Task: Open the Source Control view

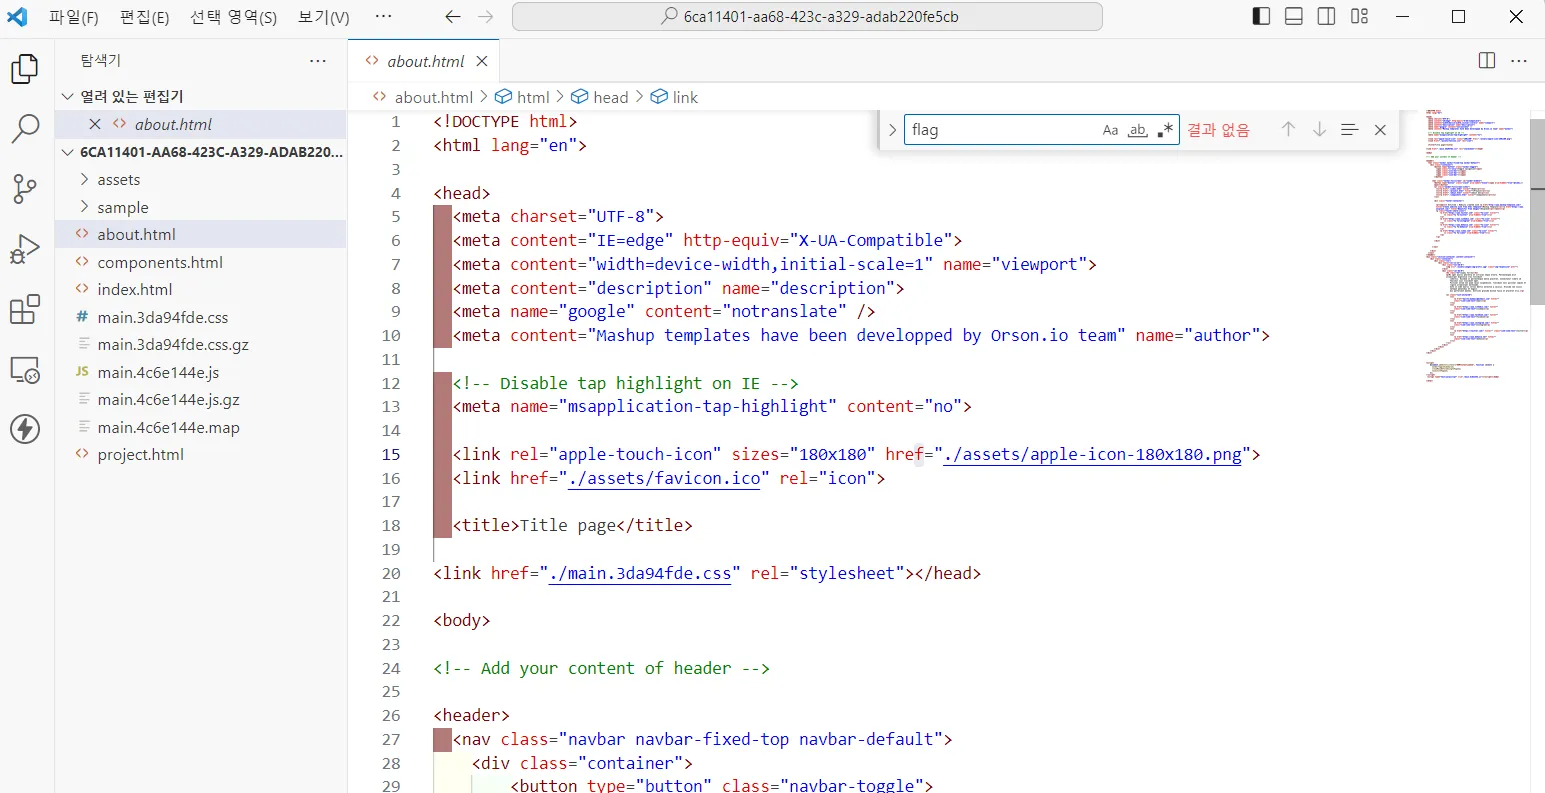Action: point(25,189)
